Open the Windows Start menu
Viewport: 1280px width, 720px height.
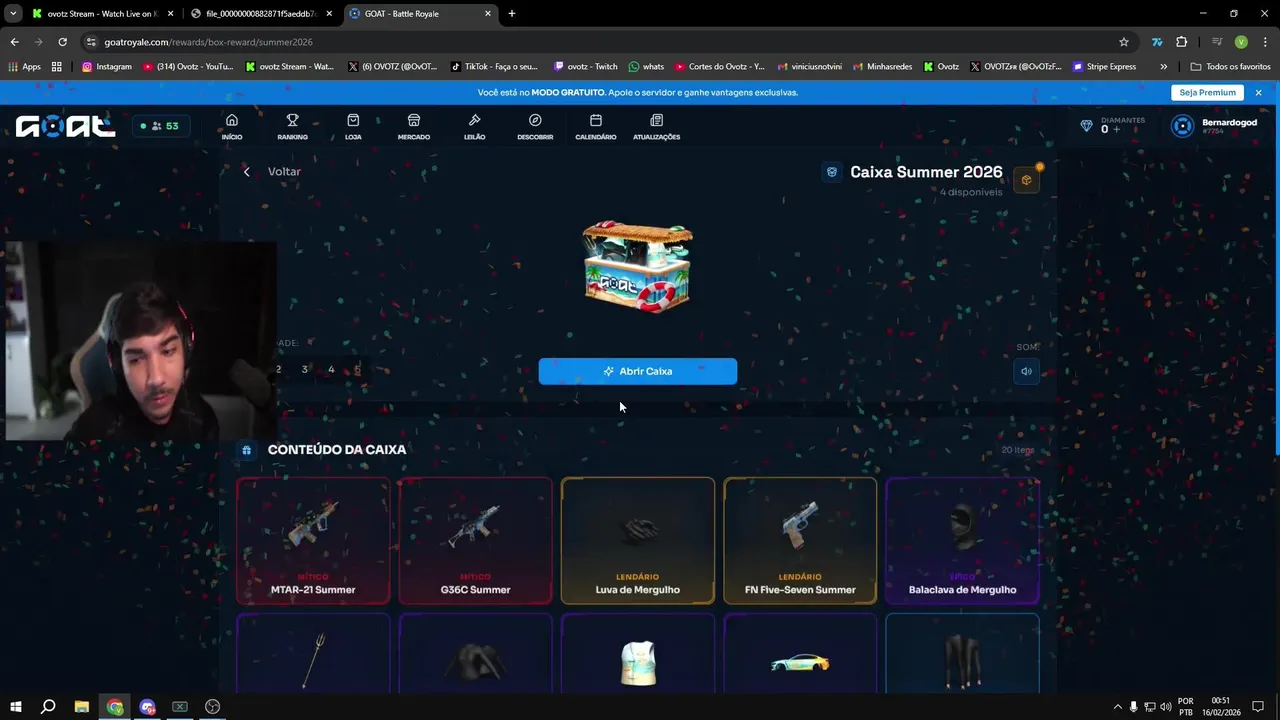pyautogui.click(x=16, y=707)
